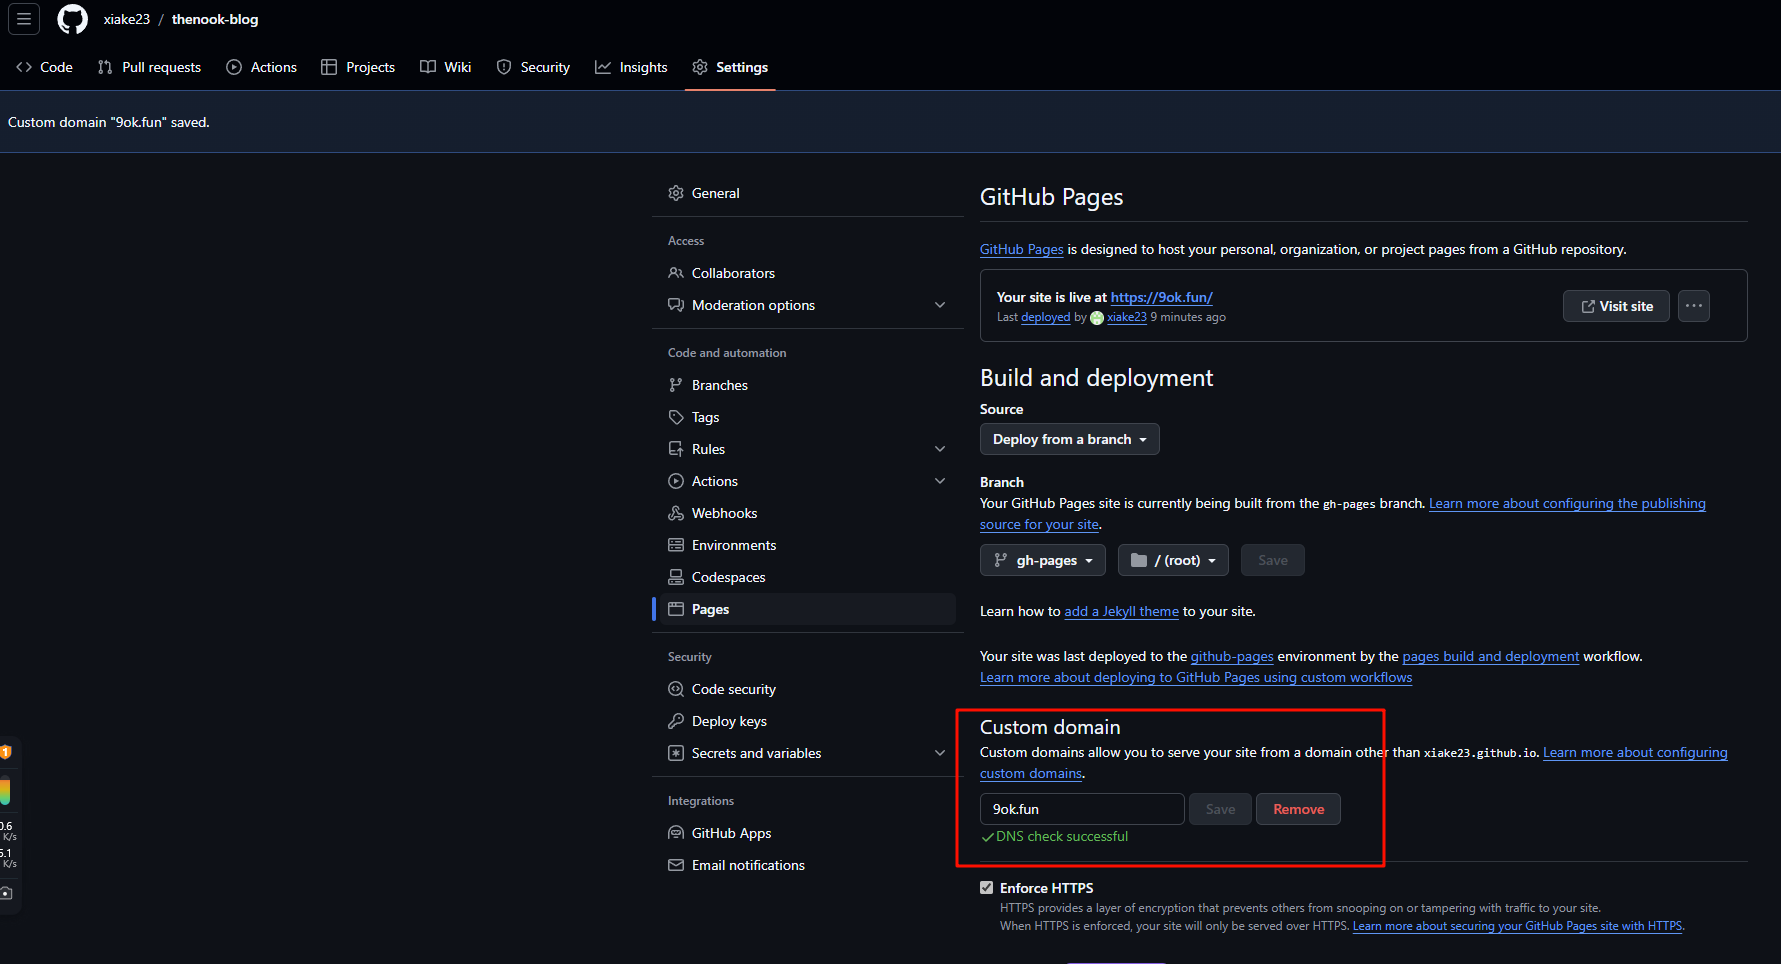
Task: Open the live site link https://9ok.fun/
Action: [x=1161, y=297]
